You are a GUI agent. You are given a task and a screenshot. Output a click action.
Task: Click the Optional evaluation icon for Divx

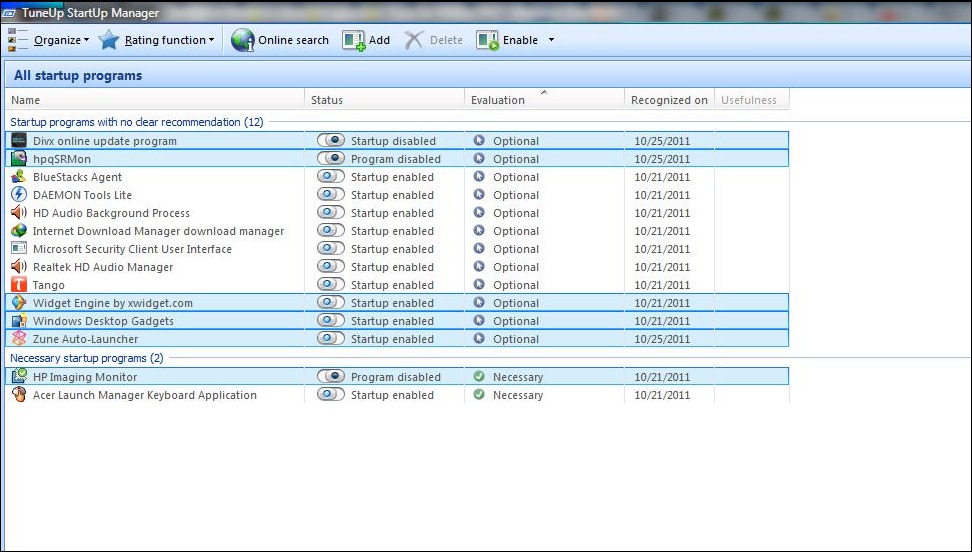point(479,140)
